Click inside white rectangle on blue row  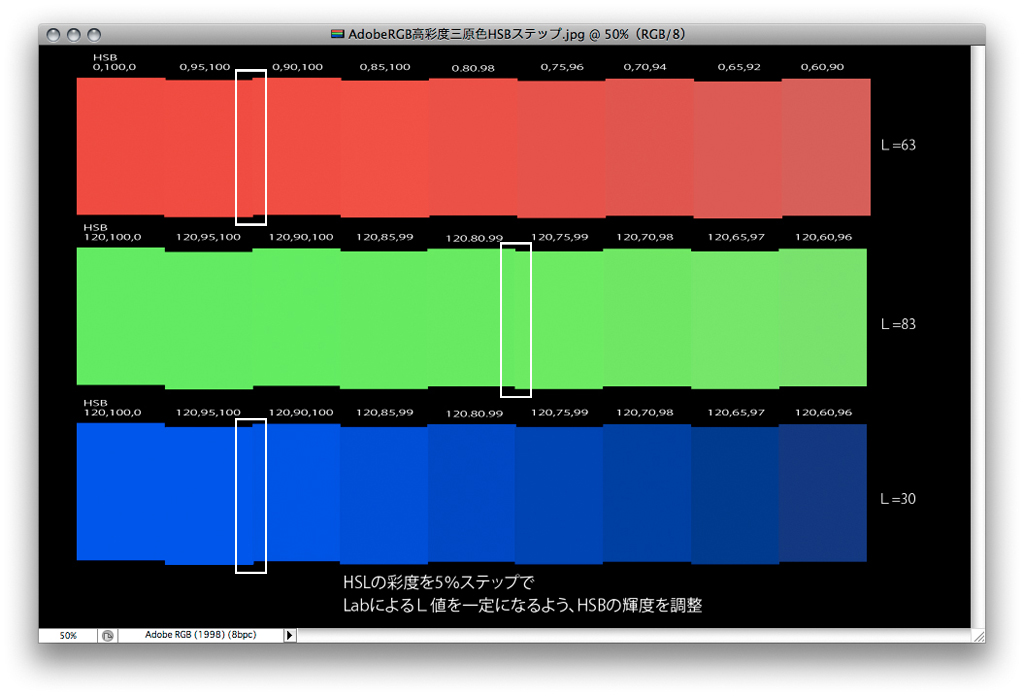(251, 495)
